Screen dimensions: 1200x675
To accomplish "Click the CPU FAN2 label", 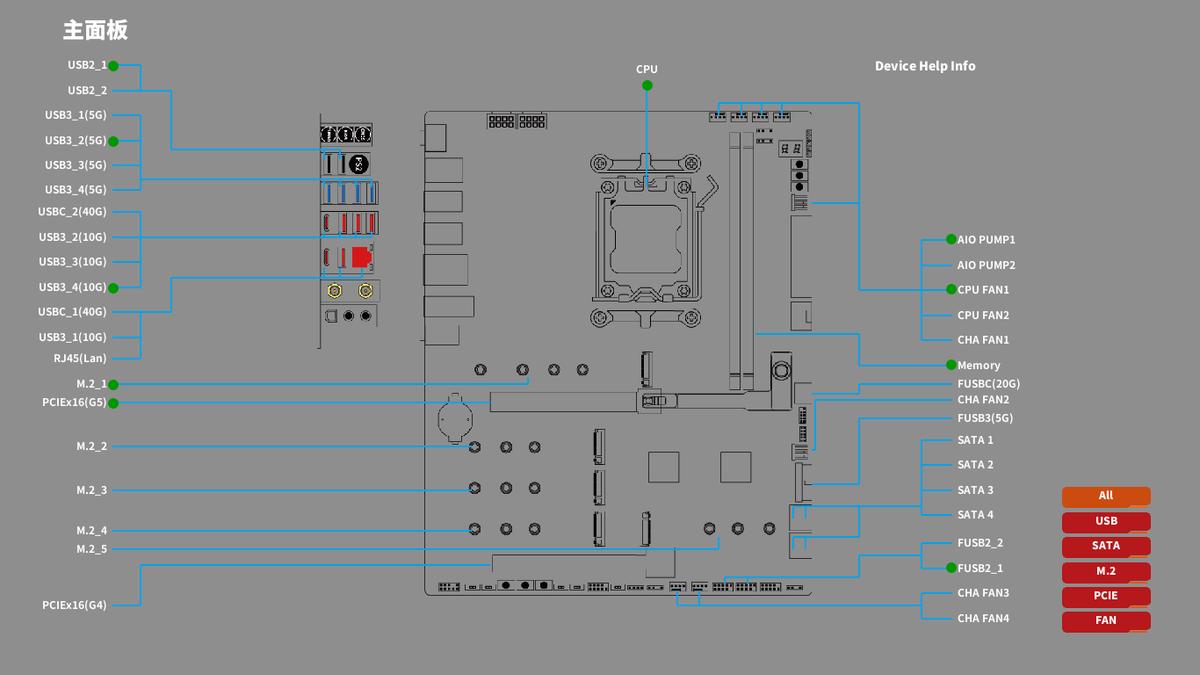I will pyautogui.click(x=983, y=315).
